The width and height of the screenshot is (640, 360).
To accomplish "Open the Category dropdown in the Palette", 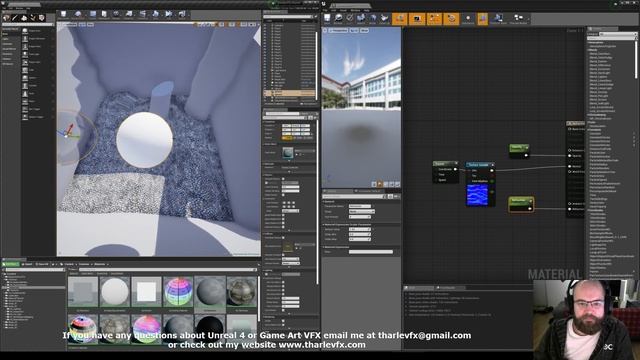I will pos(617,34).
